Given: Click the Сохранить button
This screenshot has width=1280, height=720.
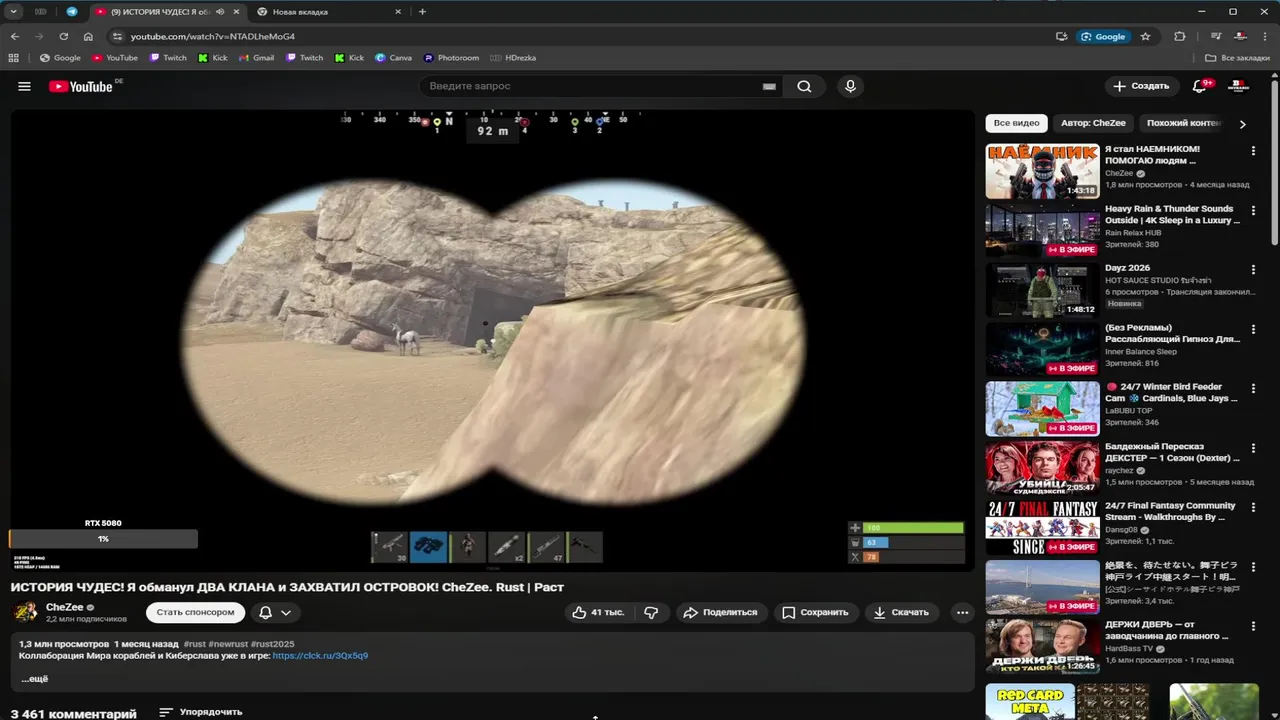Looking at the screenshot, I should (815, 612).
